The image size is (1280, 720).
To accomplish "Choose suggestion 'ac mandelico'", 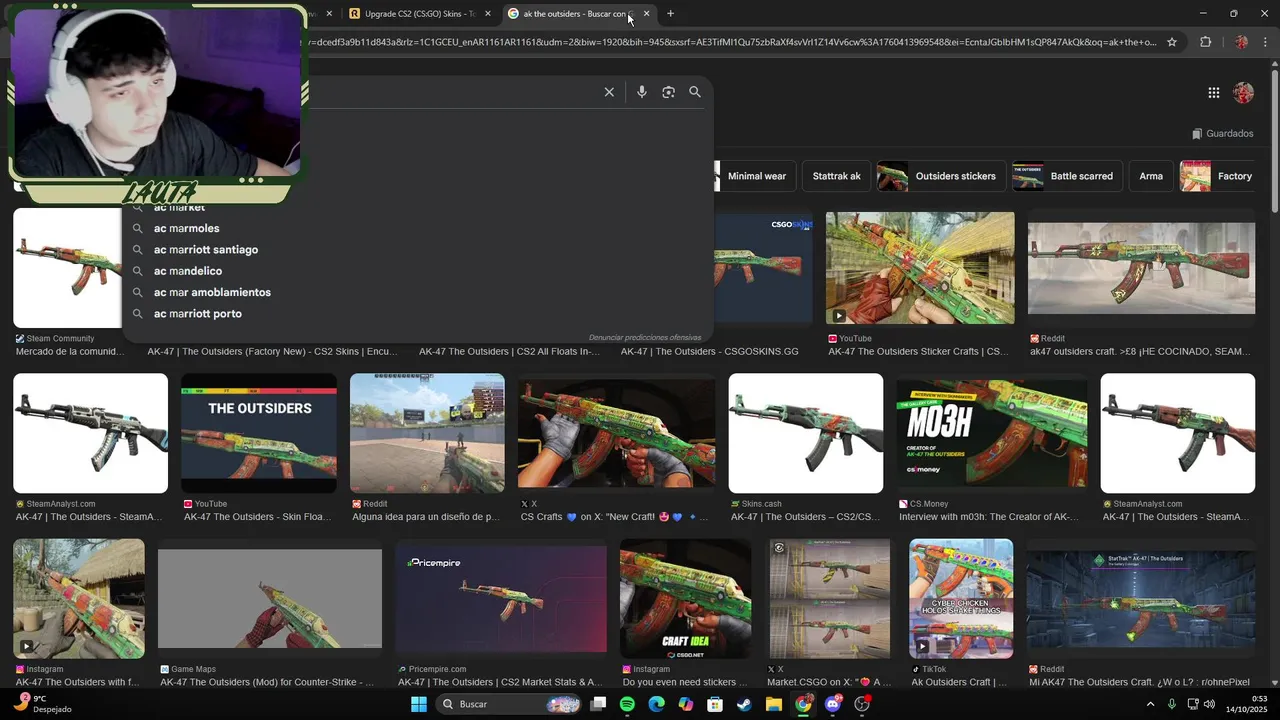I will click(188, 271).
